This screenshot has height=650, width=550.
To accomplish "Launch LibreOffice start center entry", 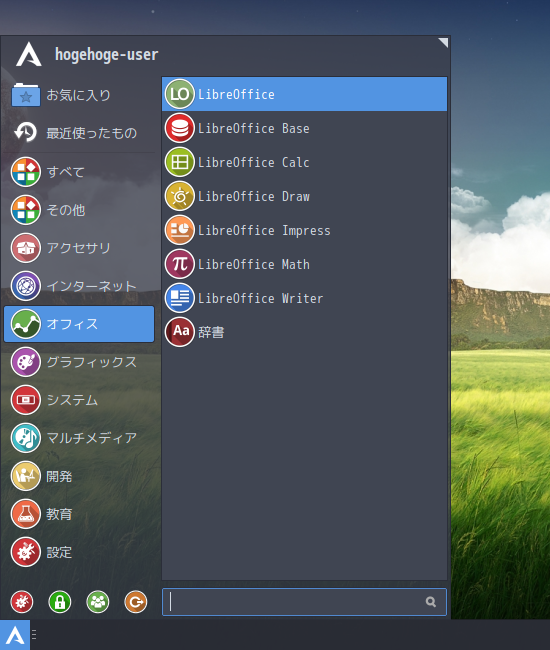I will click(304, 94).
